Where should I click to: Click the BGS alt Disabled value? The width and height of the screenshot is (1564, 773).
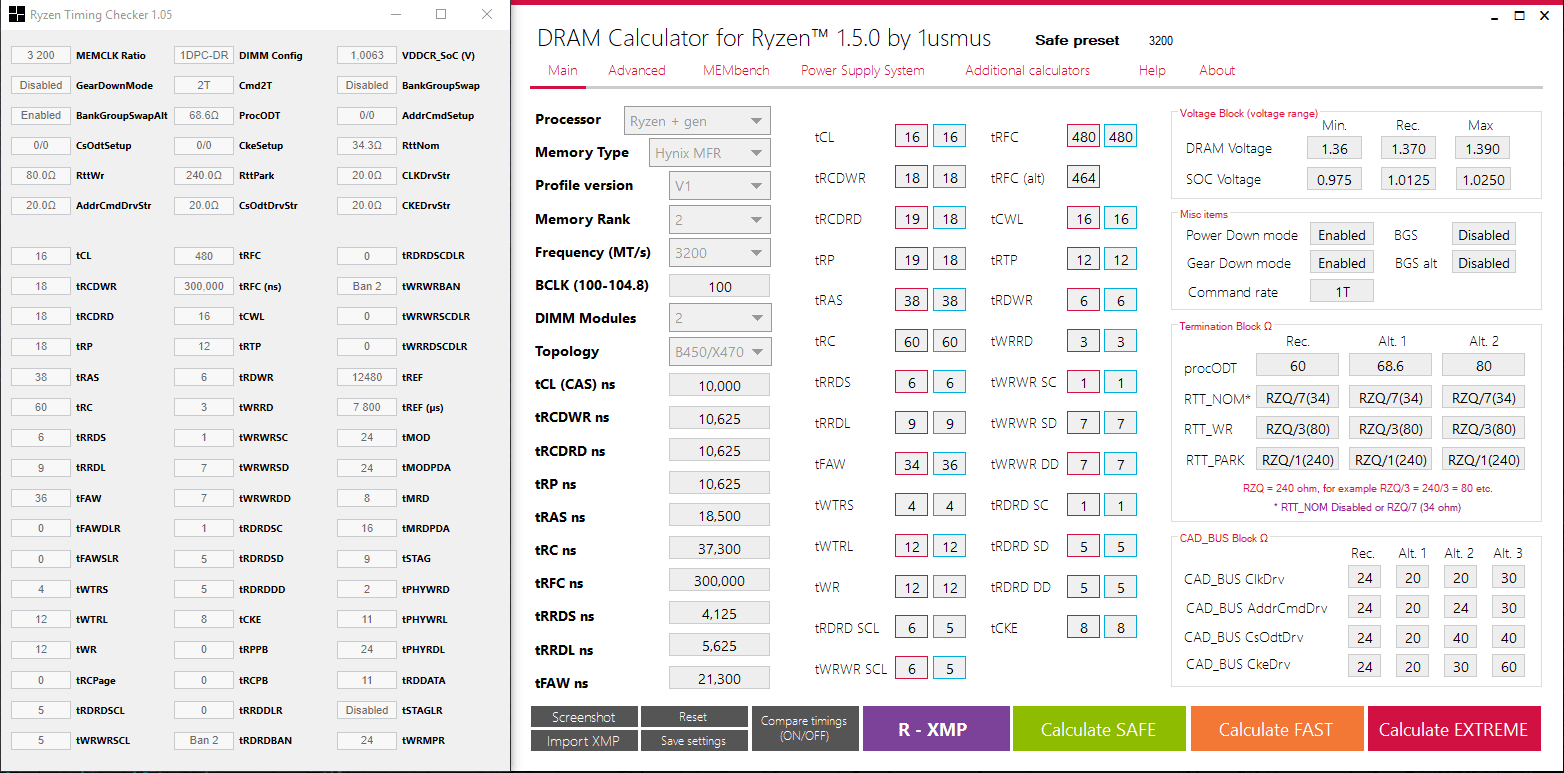[x=1483, y=263]
